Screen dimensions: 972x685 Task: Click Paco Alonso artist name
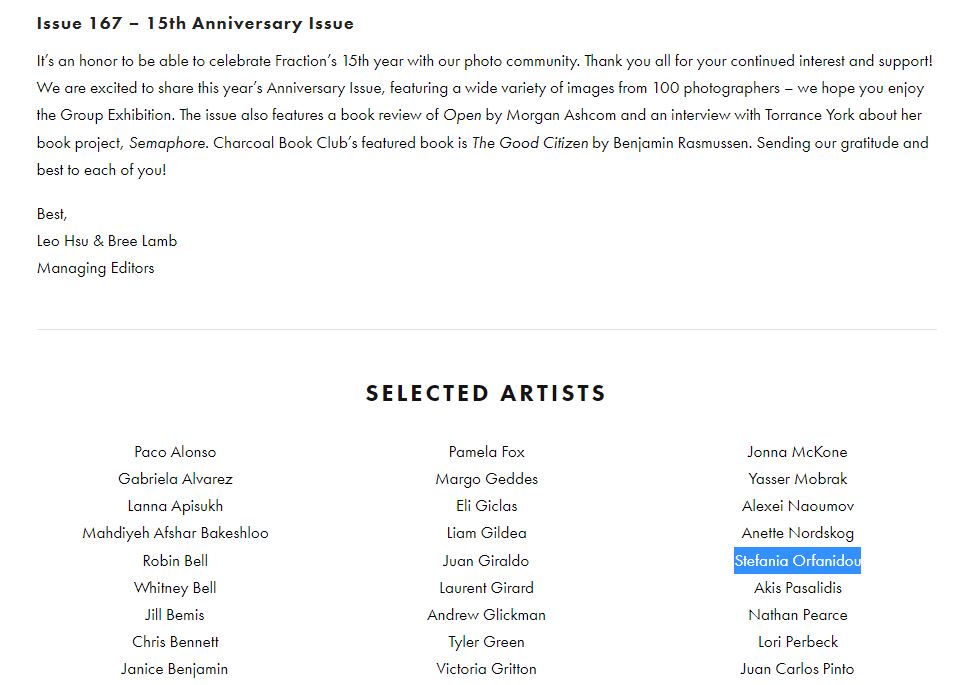(175, 452)
